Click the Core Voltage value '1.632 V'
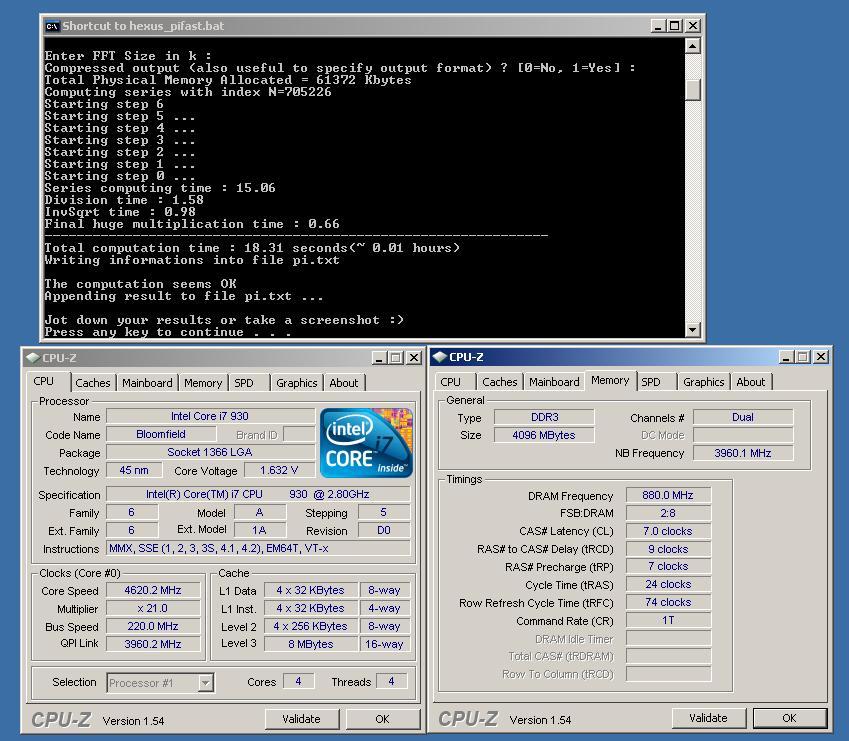849x741 pixels. [279, 470]
